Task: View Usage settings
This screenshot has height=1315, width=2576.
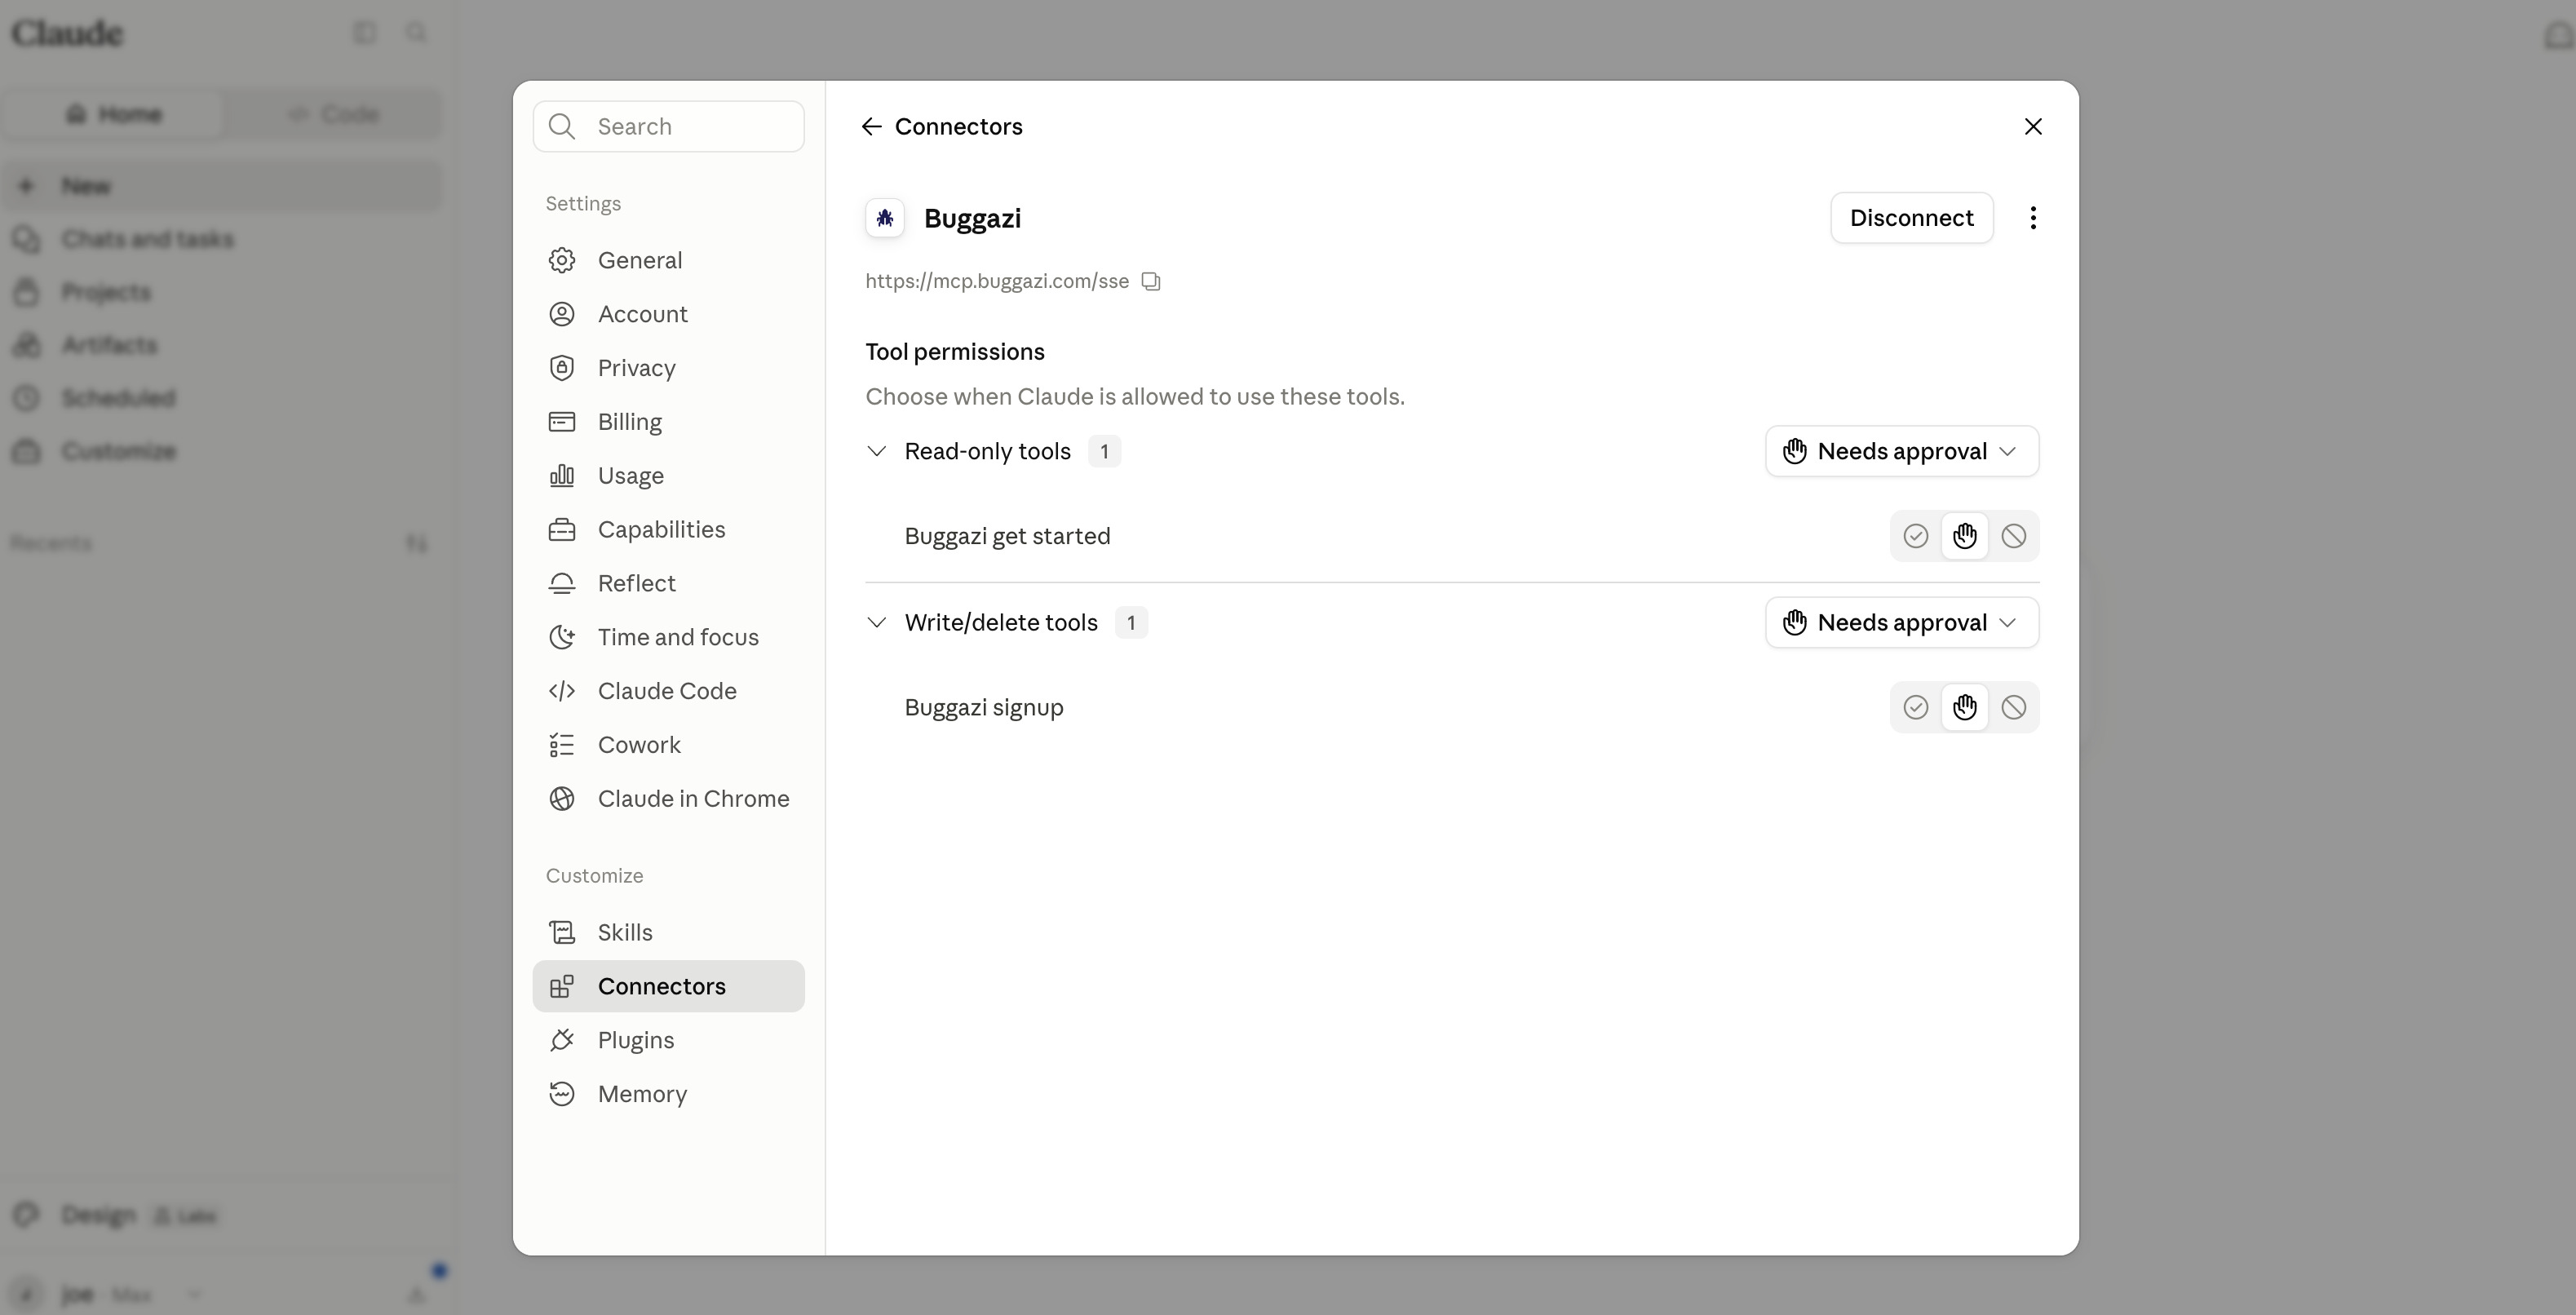Action: (x=668, y=476)
